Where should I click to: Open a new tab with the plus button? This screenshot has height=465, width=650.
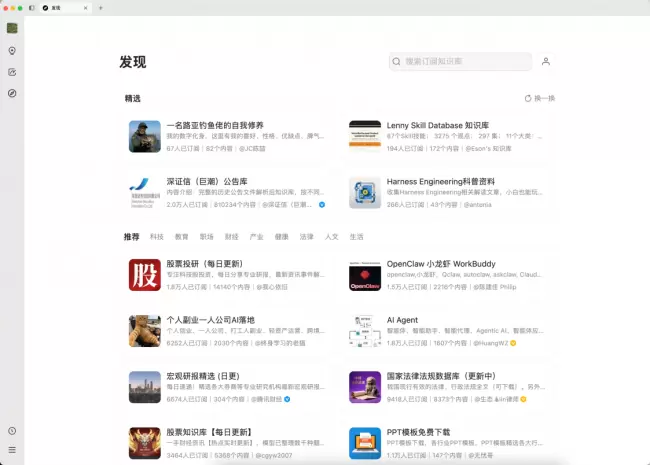point(100,7)
